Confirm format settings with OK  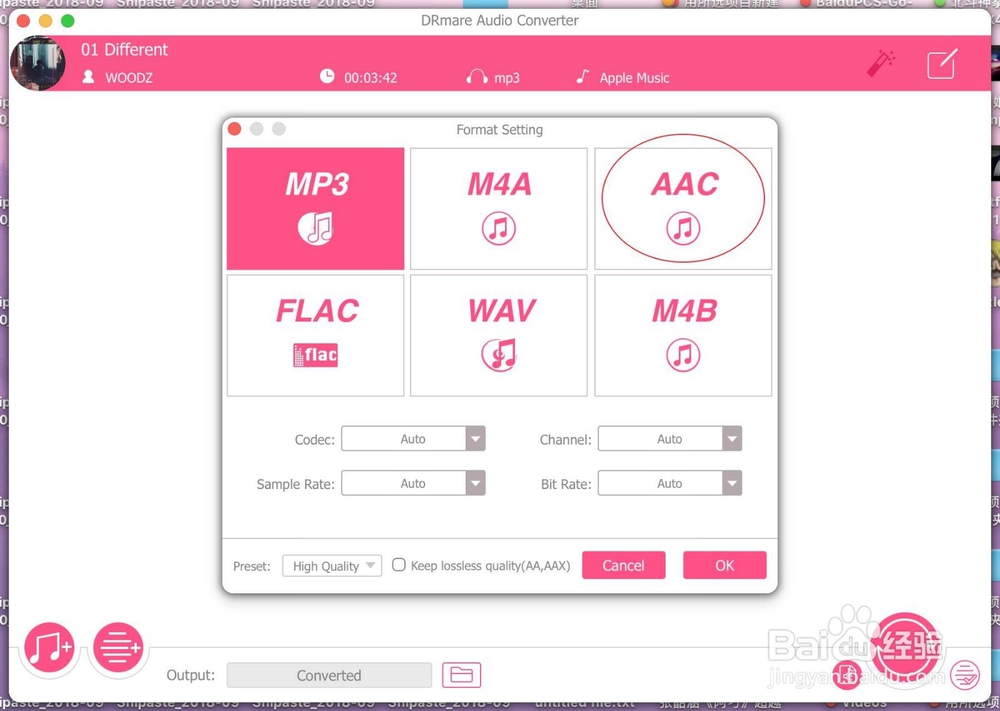tap(724, 566)
